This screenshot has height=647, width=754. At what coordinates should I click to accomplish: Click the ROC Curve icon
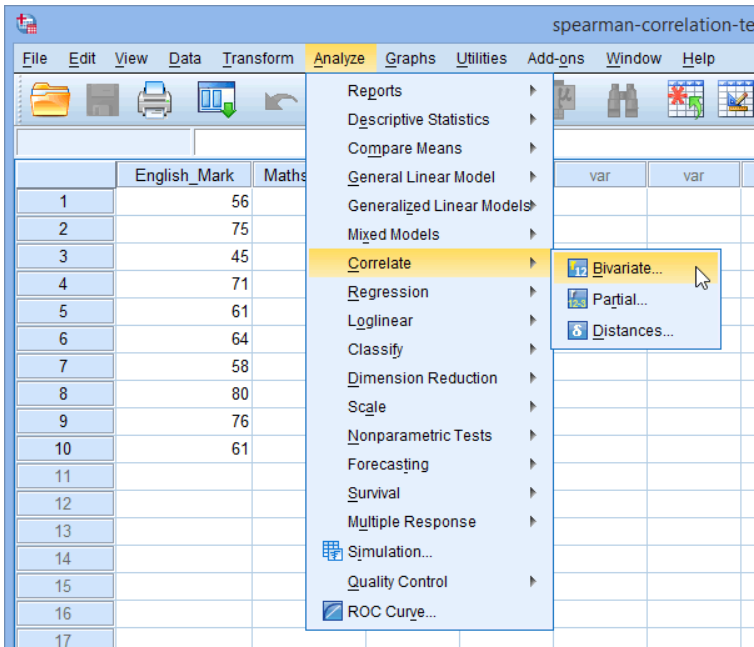click(332, 611)
